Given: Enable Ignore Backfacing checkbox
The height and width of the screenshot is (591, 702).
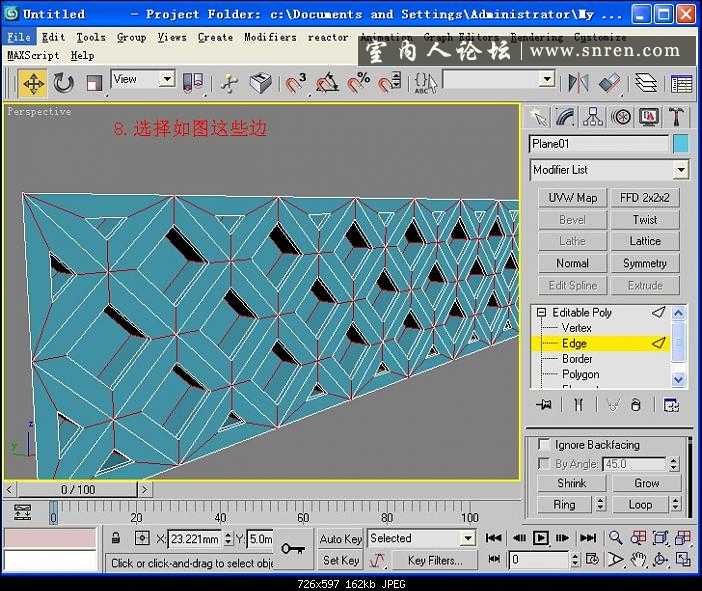Looking at the screenshot, I should [x=544, y=445].
